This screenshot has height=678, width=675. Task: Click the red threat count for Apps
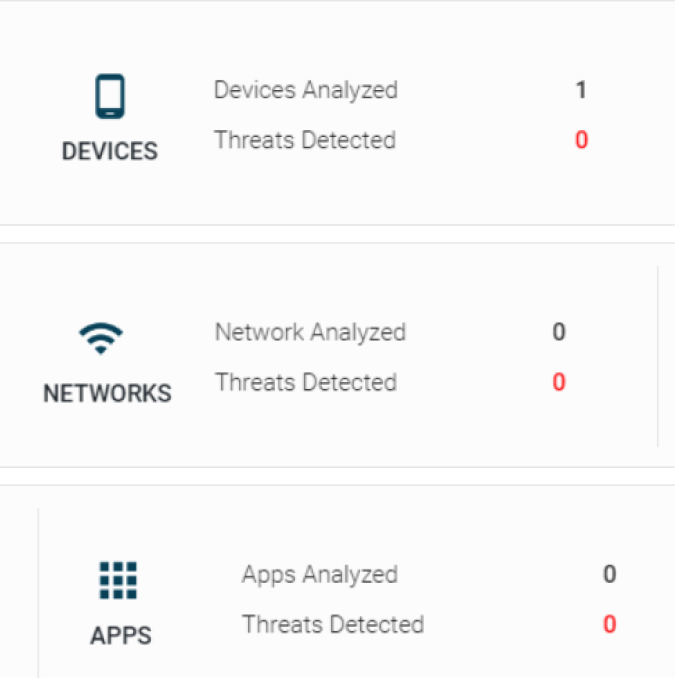(609, 624)
